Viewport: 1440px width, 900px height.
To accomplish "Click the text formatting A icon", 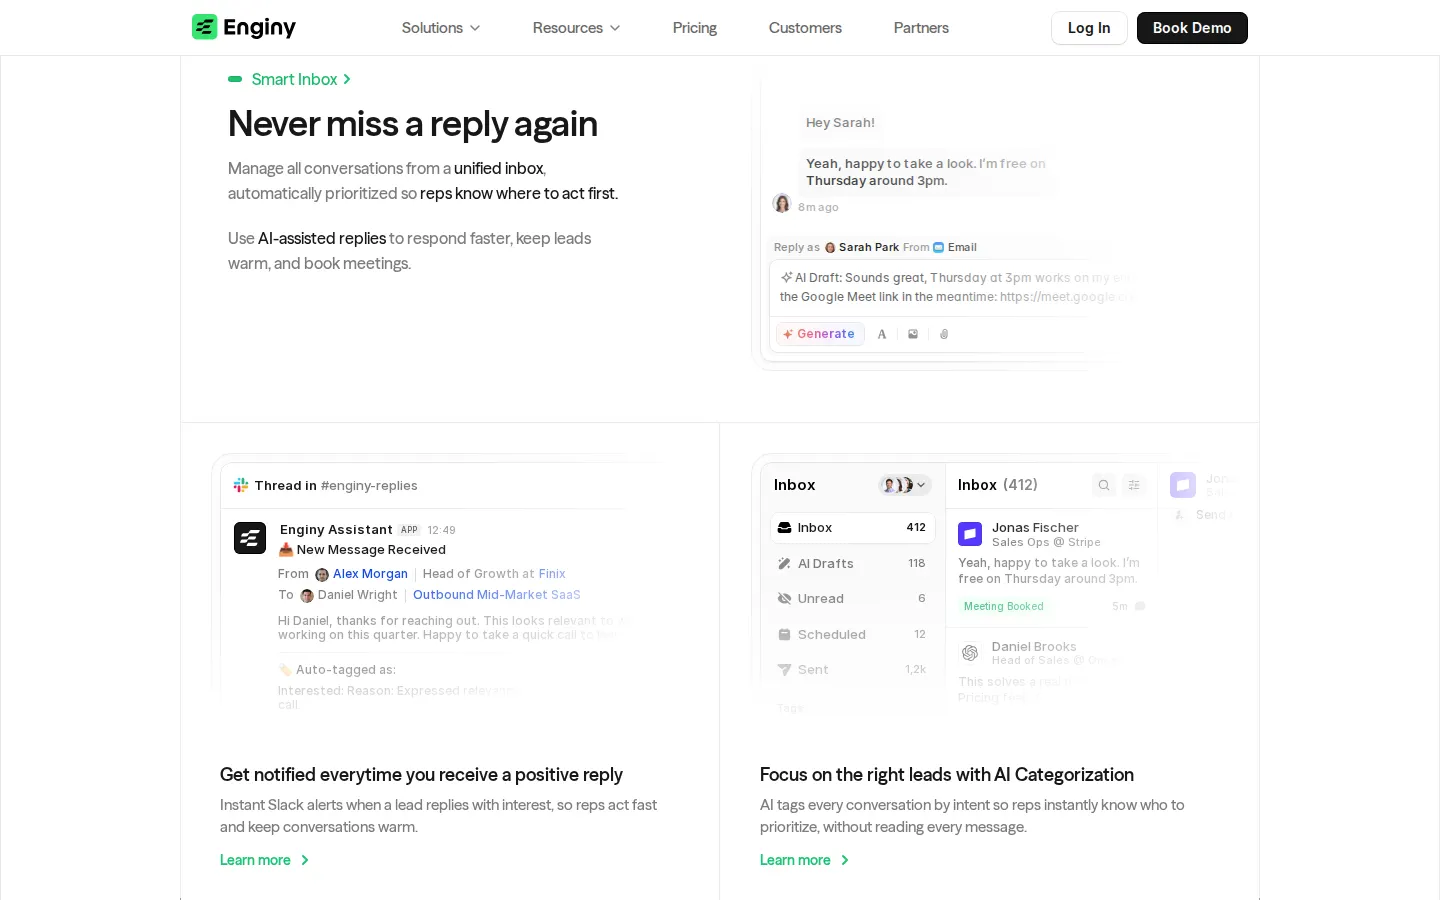I will pos(882,334).
